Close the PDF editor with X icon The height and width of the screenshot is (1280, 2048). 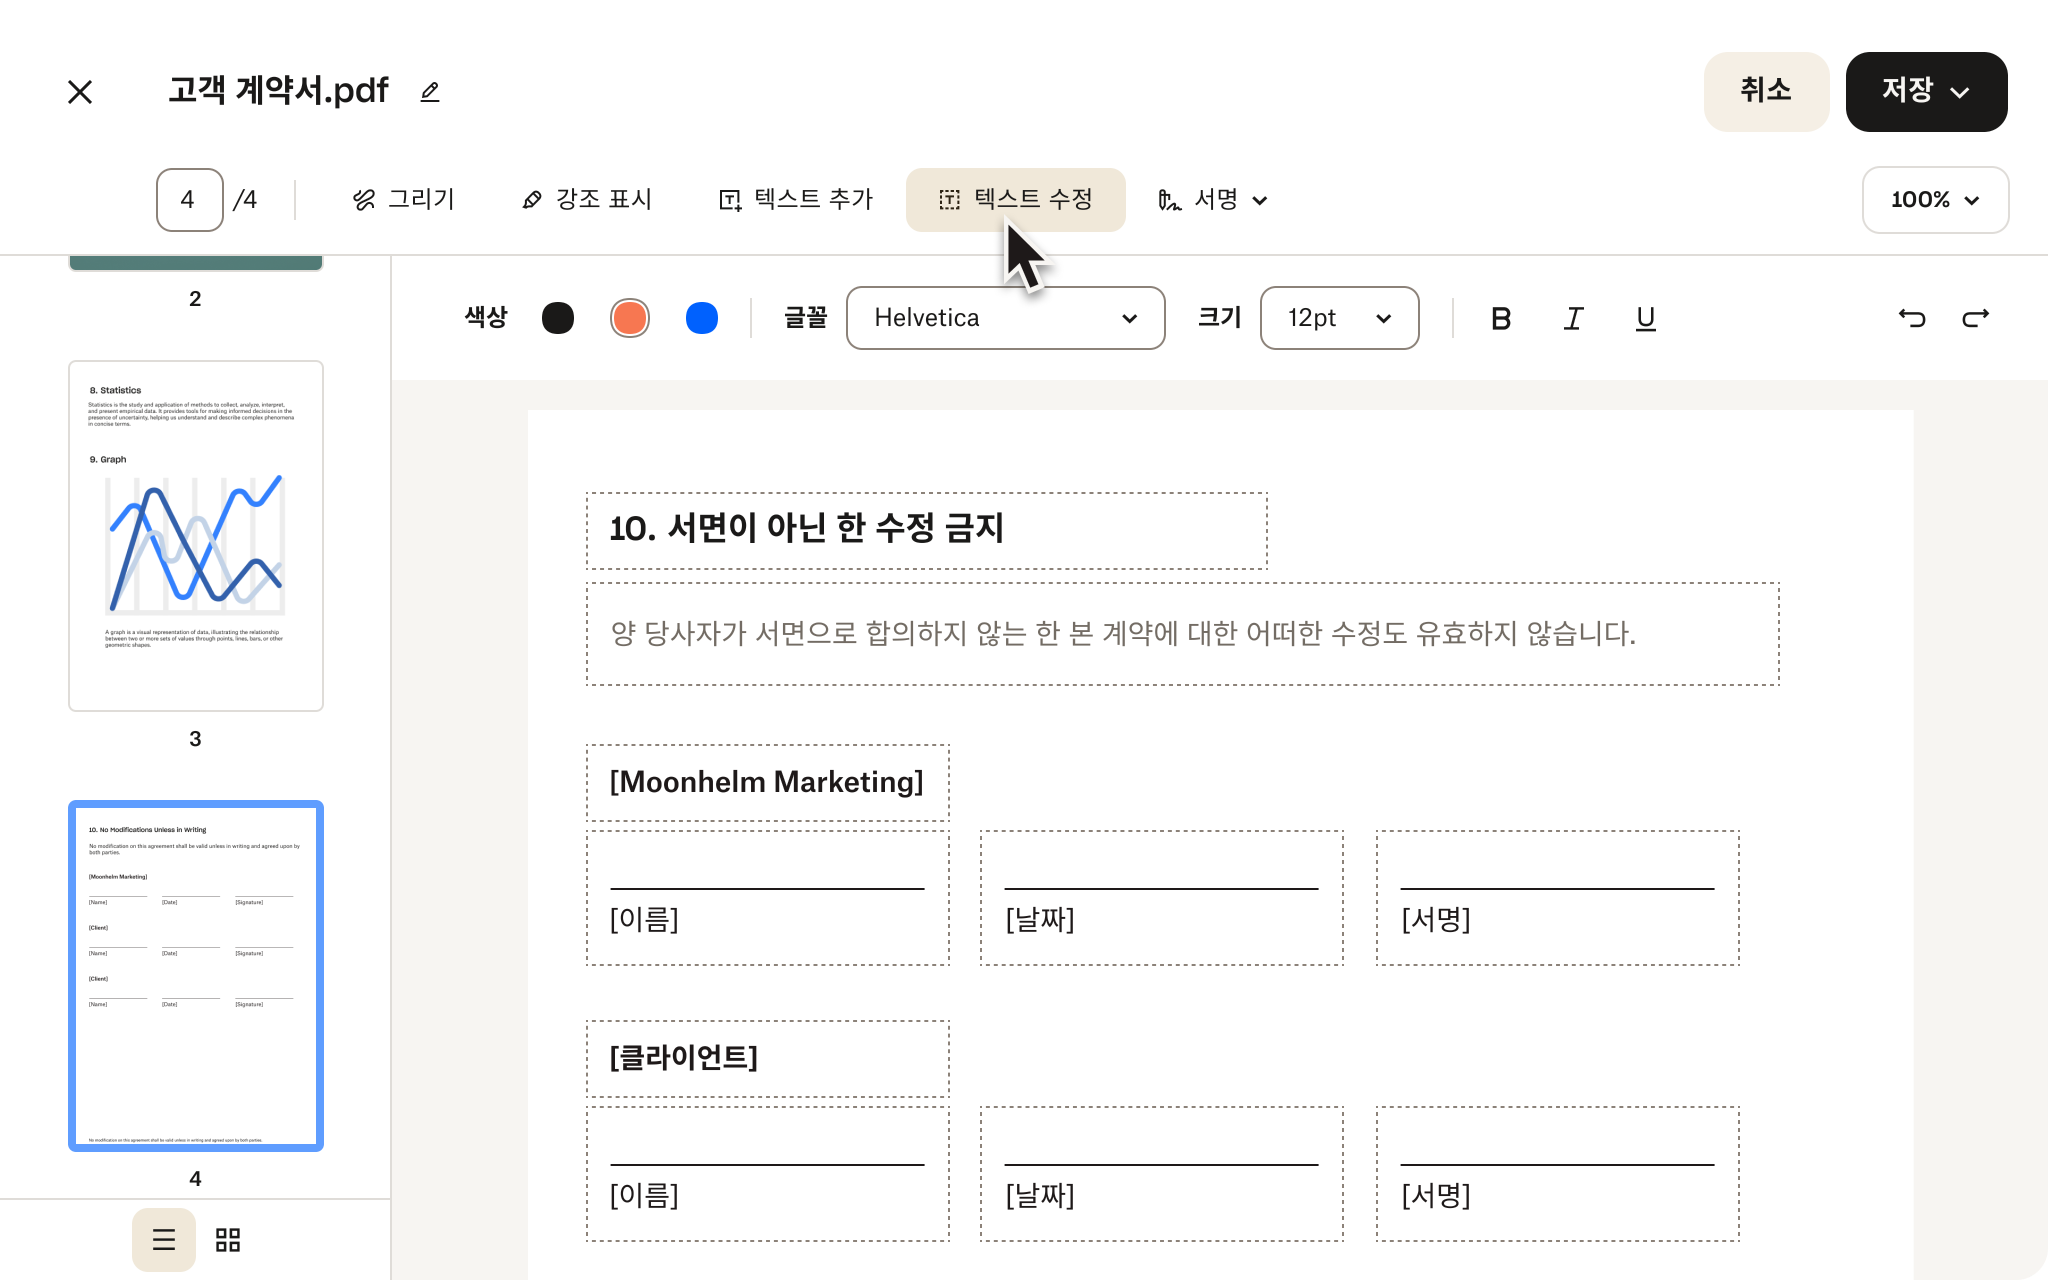point(80,92)
